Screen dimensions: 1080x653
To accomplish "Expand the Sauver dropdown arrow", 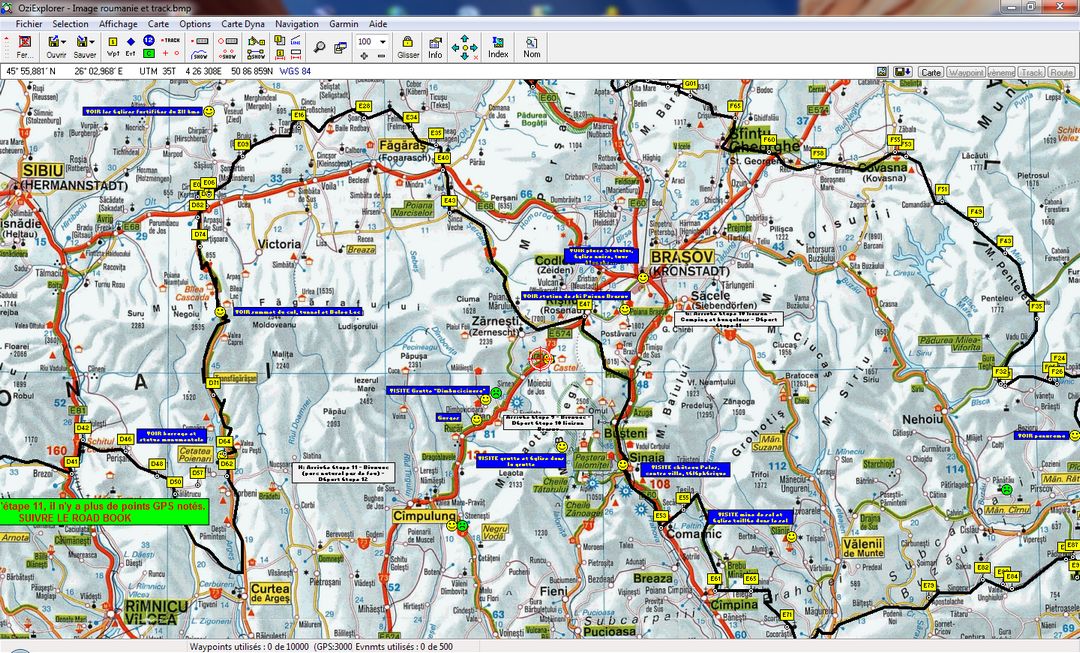I will pyautogui.click(x=93, y=43).
